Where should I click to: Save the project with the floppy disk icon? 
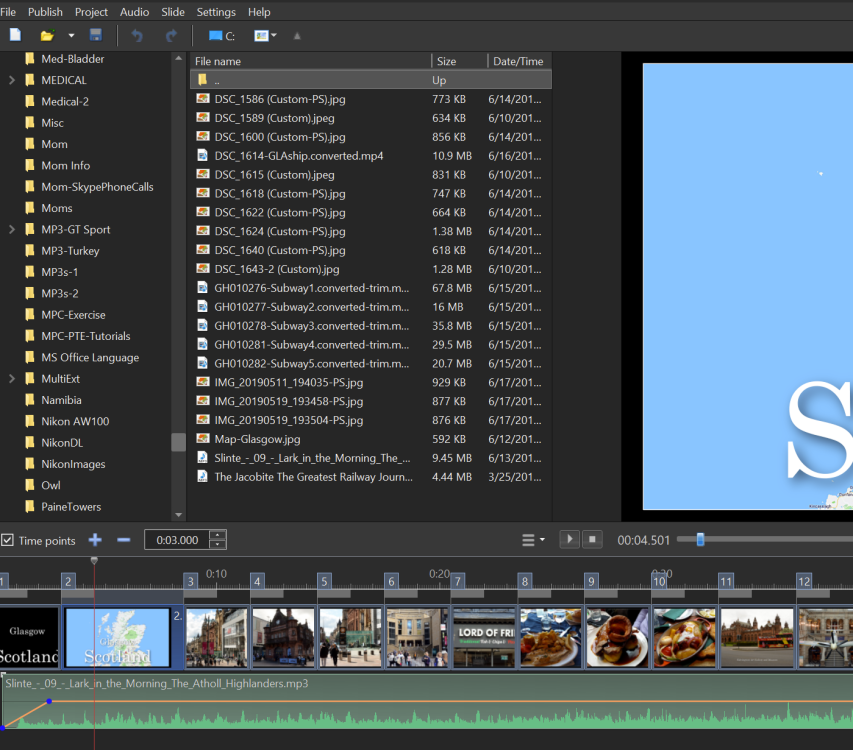click(x=96, y=35)
